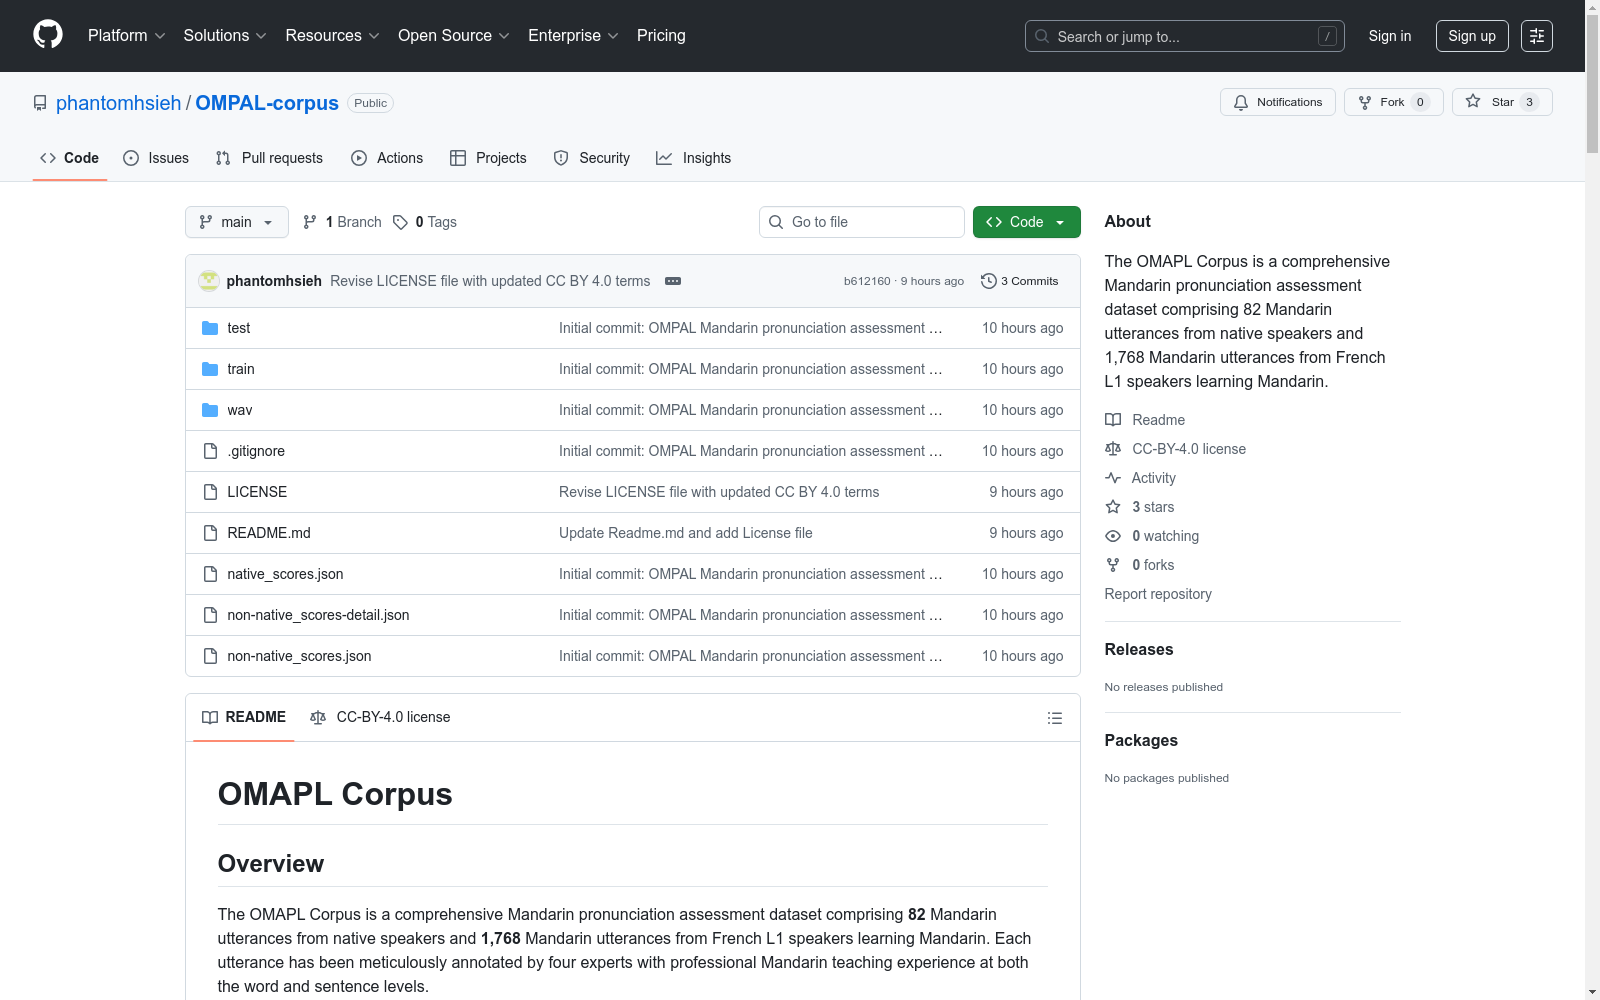
Task: Click the Sign up button
Action: (x=1472, y=36)
